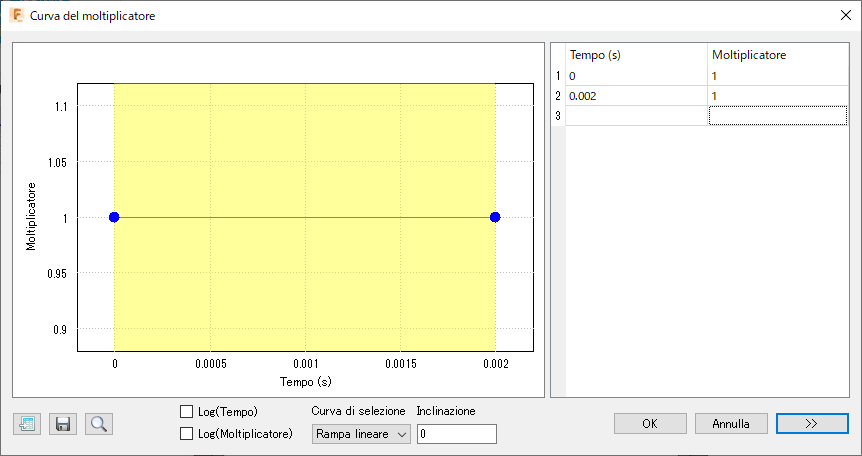Select row header 1 in the table

558,76
